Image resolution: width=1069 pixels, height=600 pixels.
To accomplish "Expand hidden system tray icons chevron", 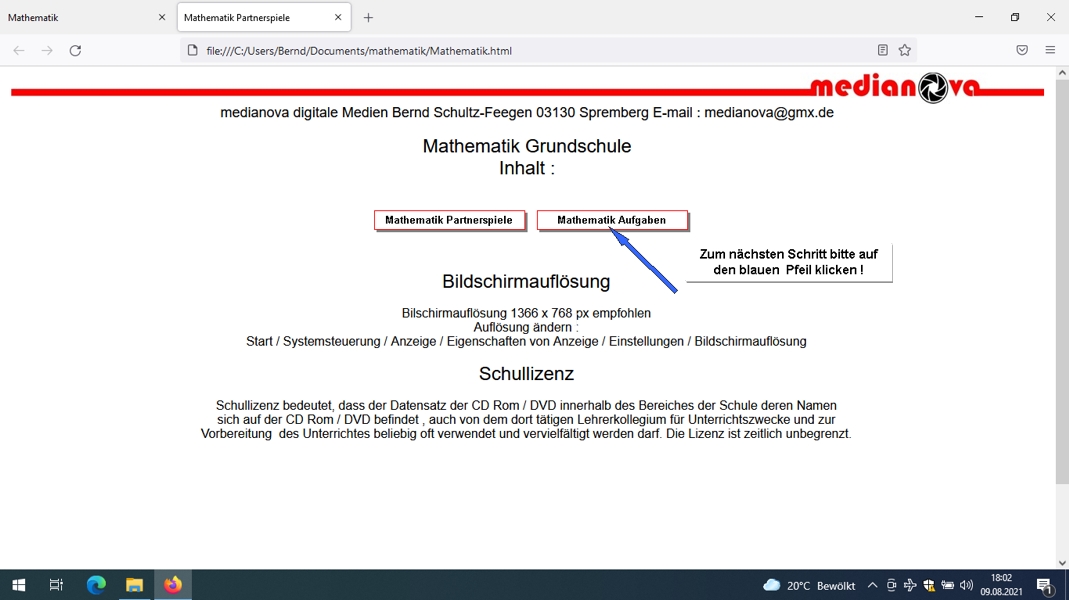I will pos(872,585).
